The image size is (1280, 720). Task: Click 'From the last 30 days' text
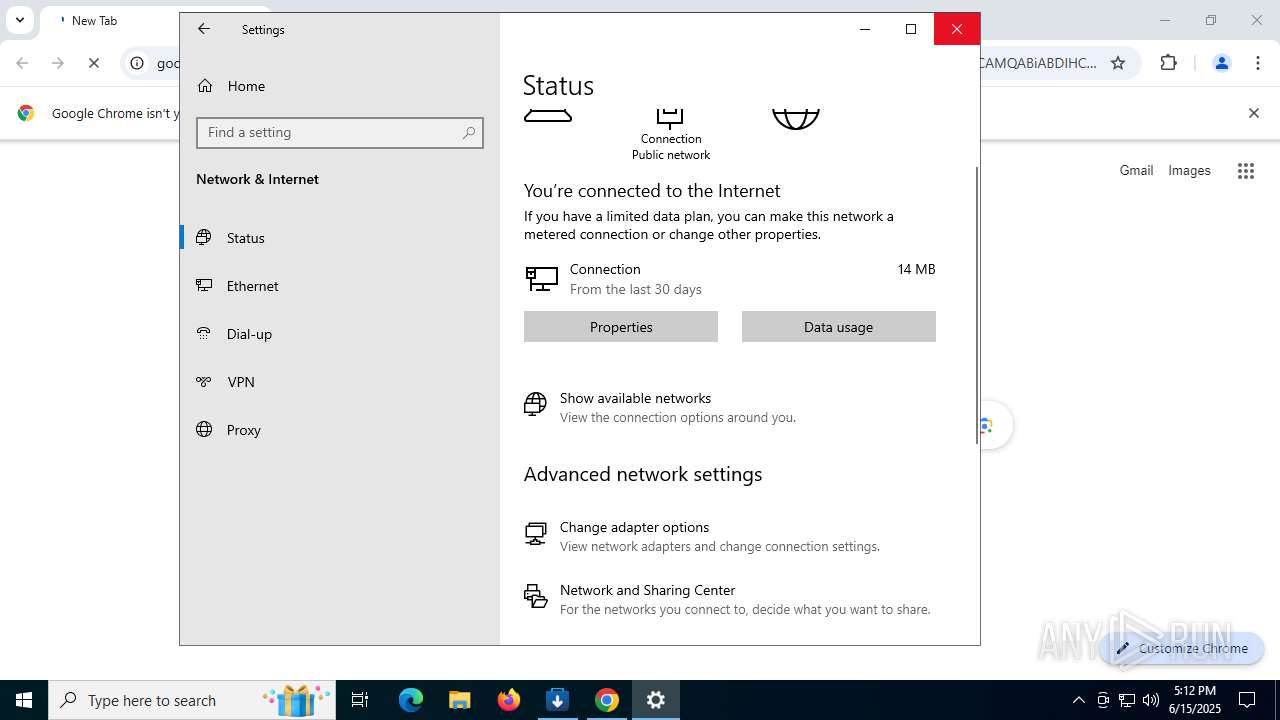tap(636, 289)
